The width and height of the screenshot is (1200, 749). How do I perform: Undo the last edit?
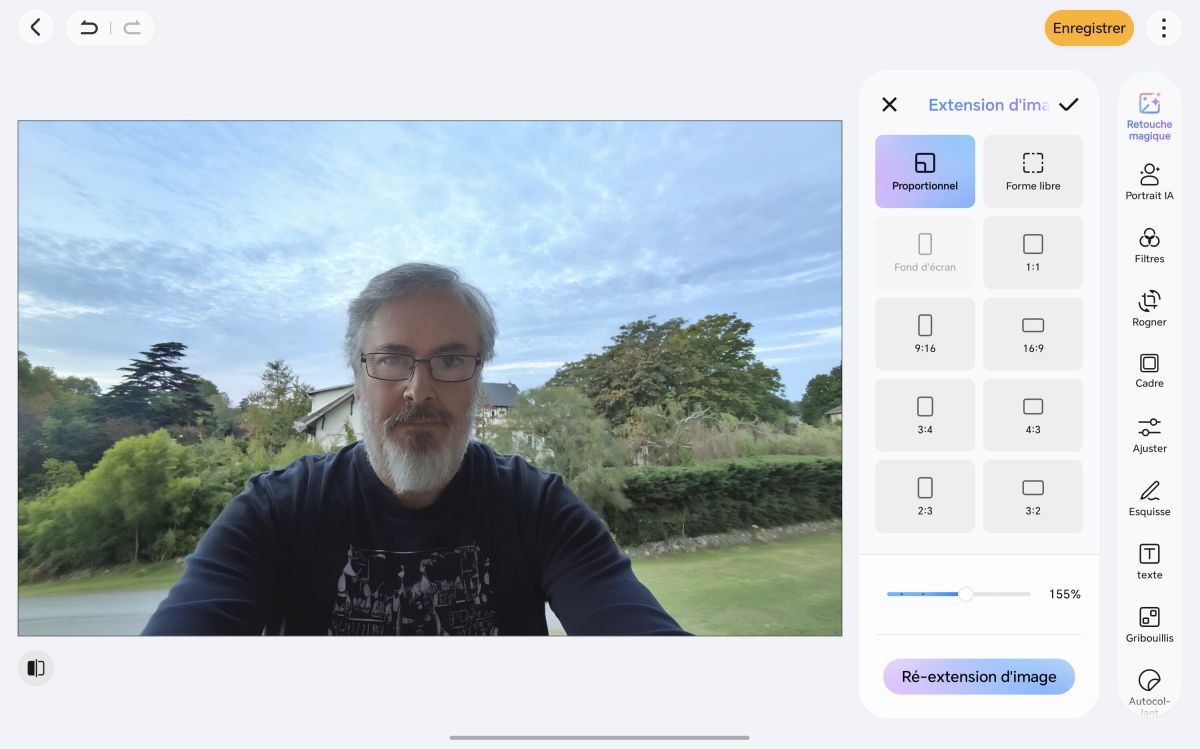pyautogui.click(x=89, y=28)
